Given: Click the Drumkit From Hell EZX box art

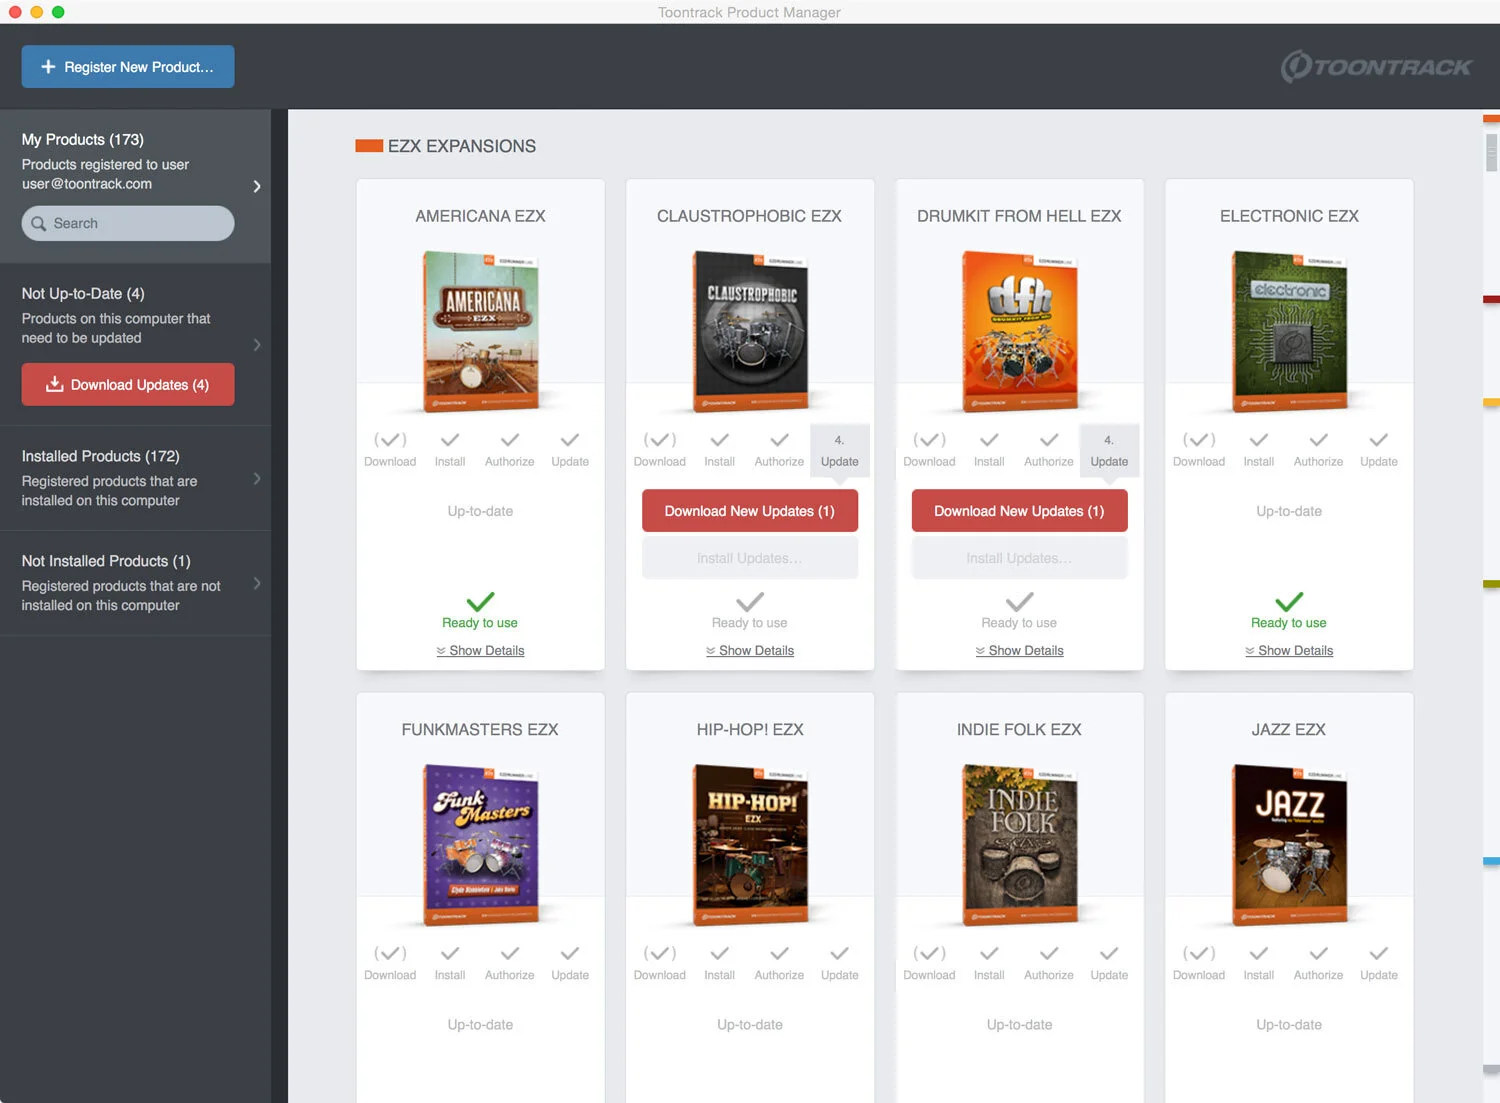Looking at the screenshot, I should [1020, 331].
